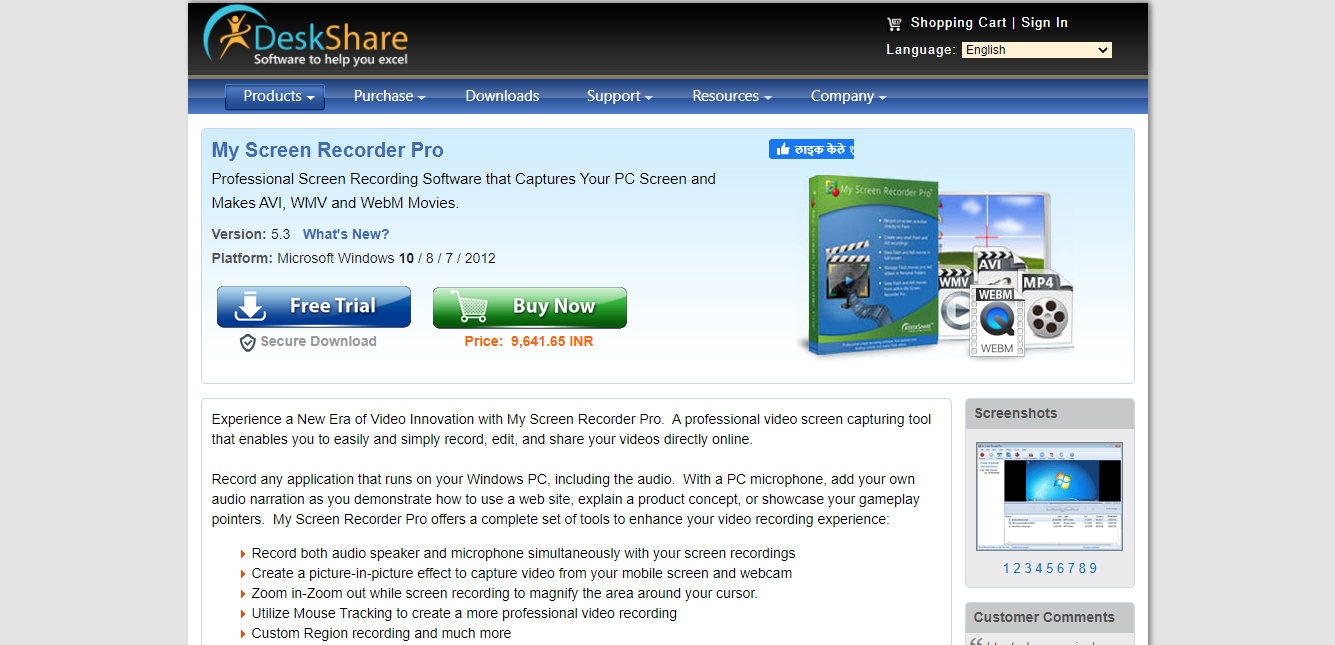
Task: Open the screenshot preview thumbnail
Action: coord(1049,496)
